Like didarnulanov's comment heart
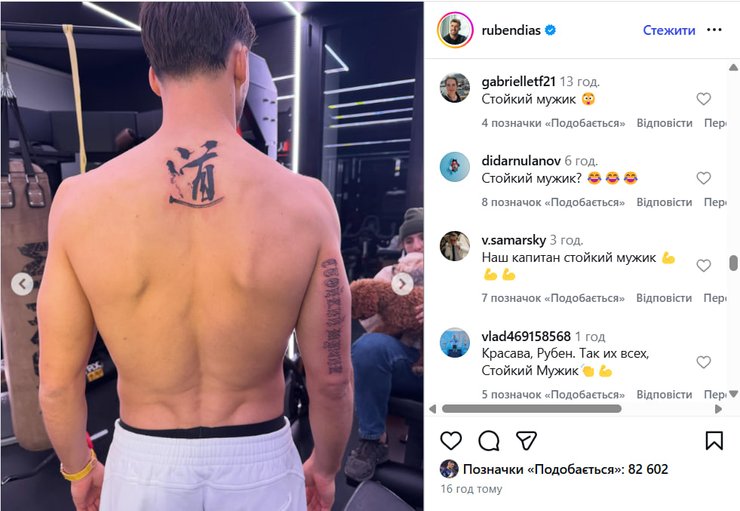The width and height of the screenshot is (740, 511). (704, 178)
